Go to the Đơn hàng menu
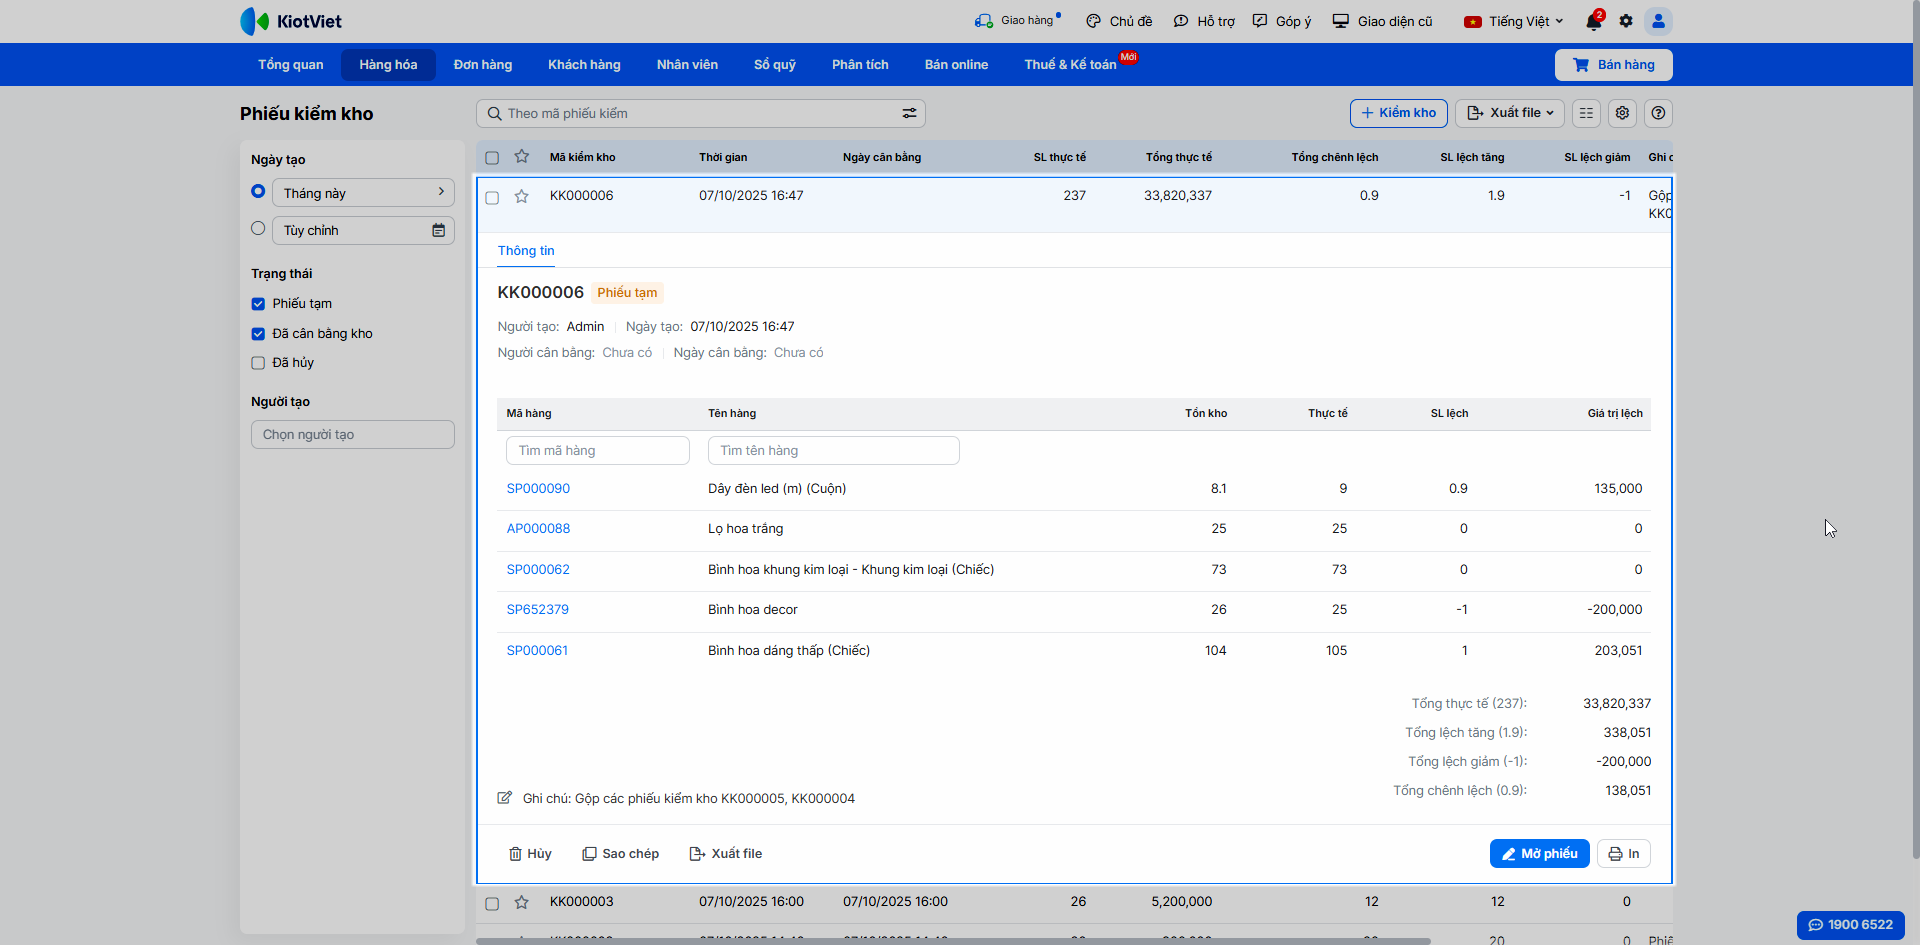1920x945 pixels. [x=482, y=65]
